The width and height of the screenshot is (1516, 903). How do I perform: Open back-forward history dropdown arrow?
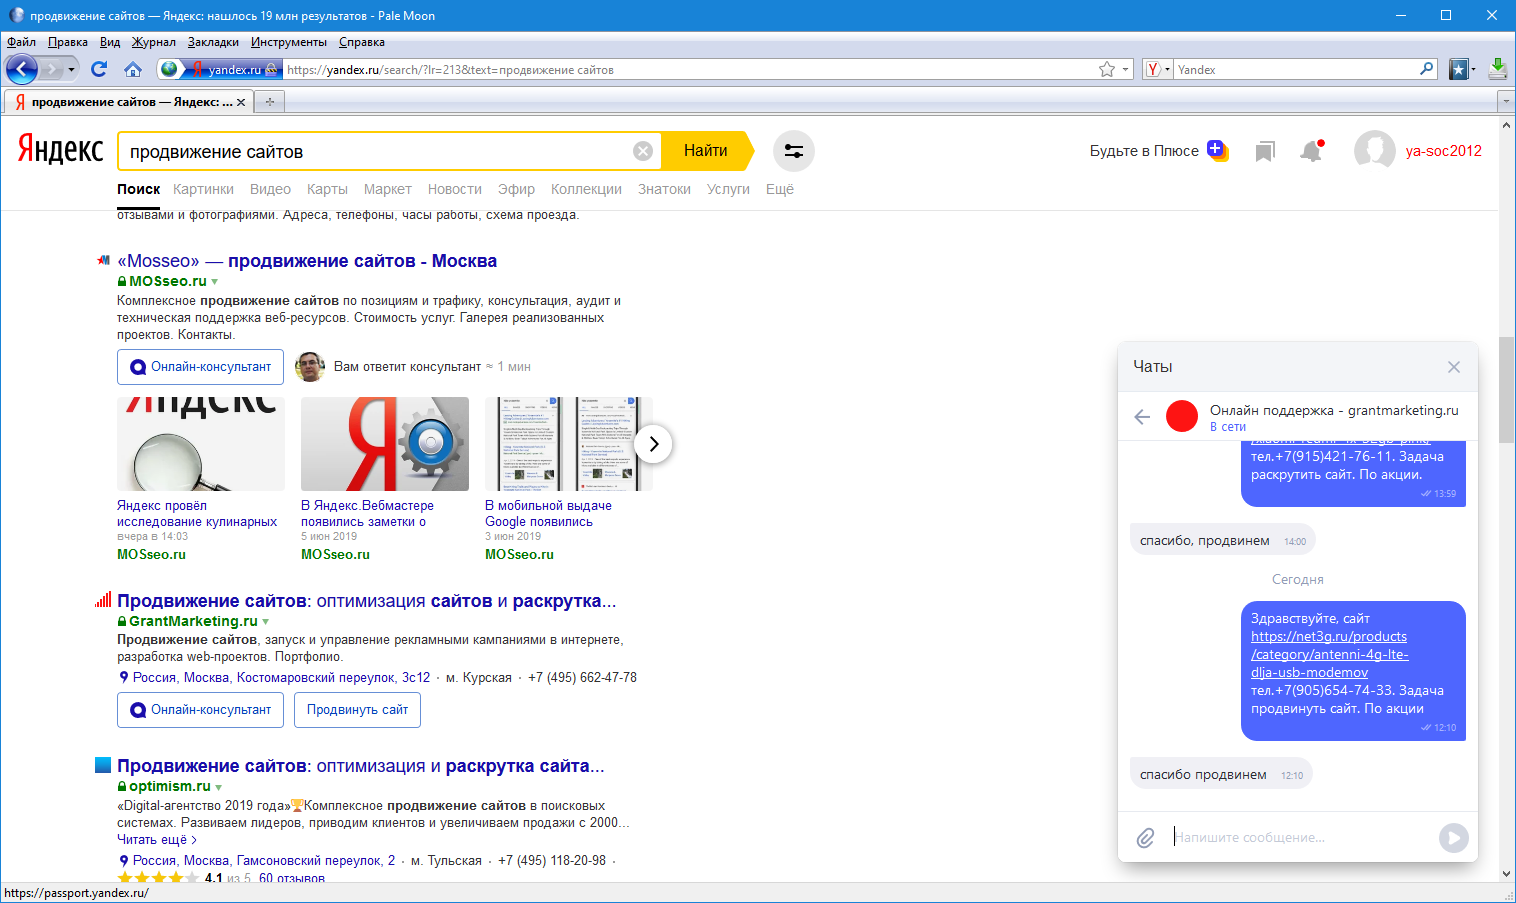[x=71, y=69]
